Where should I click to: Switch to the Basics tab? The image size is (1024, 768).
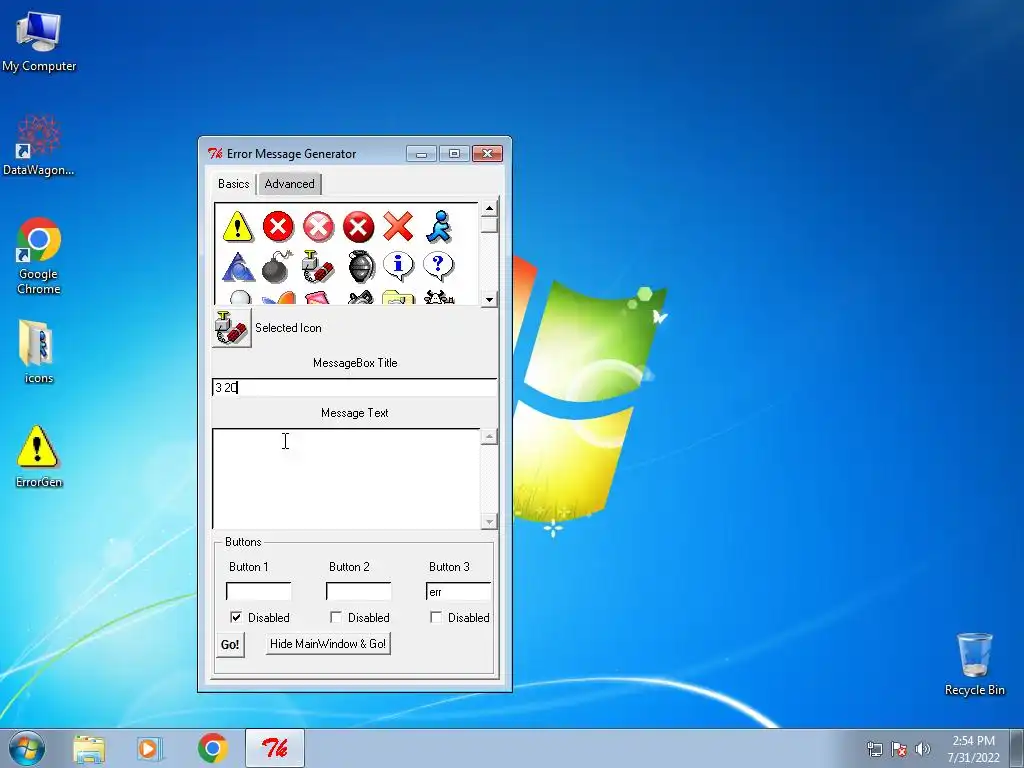point(234,184)
